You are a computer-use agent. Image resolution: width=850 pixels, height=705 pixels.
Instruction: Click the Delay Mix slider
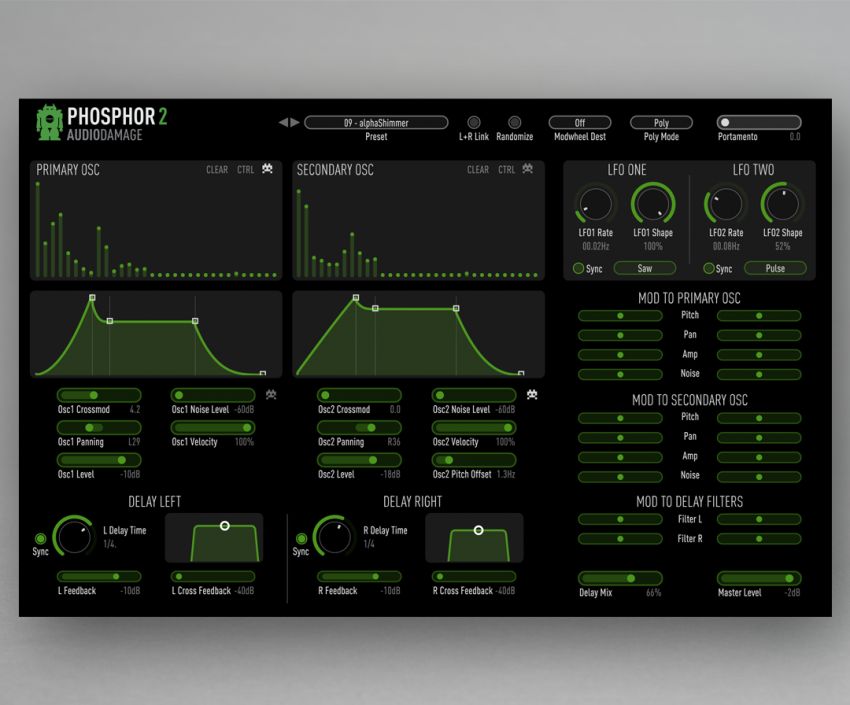620,578
